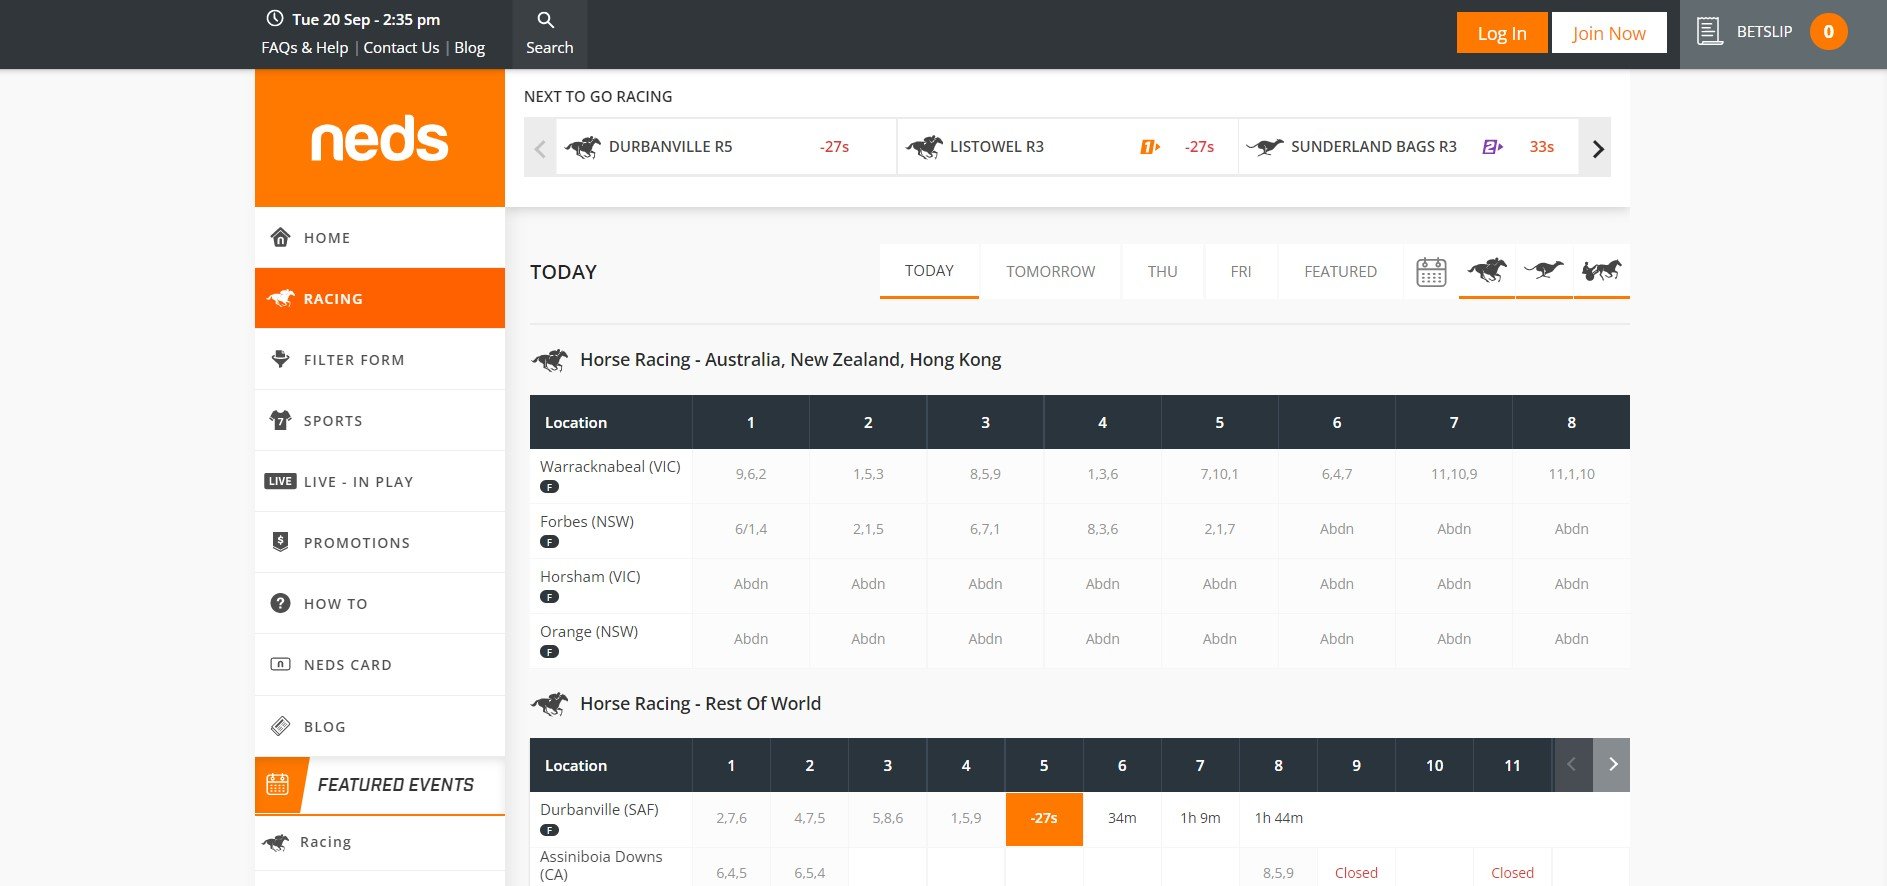Open Durbanville race 6 at 34m
1887x886 pixels.
point(1122,819)
